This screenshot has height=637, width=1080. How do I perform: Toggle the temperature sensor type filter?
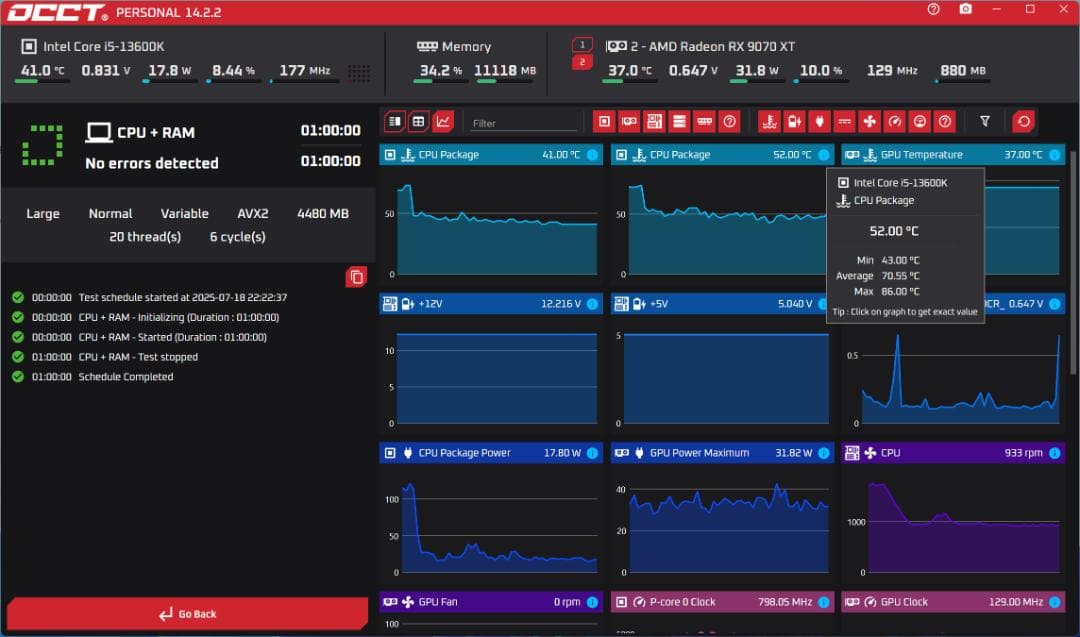click(x=769, y=122)
